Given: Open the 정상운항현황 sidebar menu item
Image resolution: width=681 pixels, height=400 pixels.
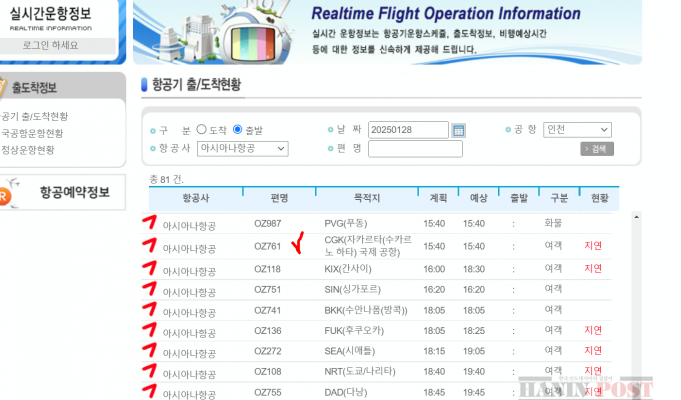Looking at the screenshot, I should (x=28, y=150).
